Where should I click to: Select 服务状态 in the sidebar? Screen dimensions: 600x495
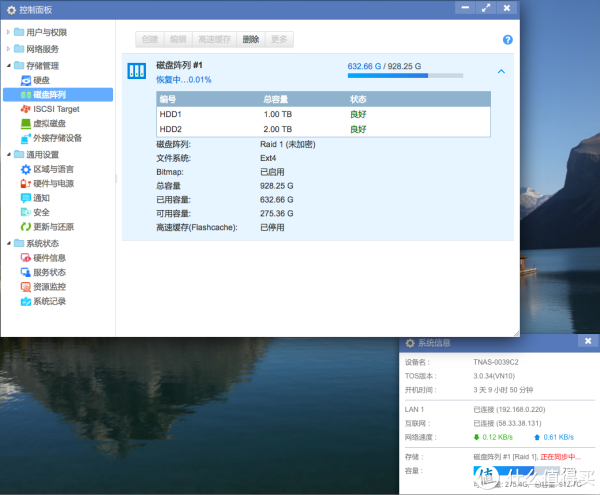tap(49, 272)
